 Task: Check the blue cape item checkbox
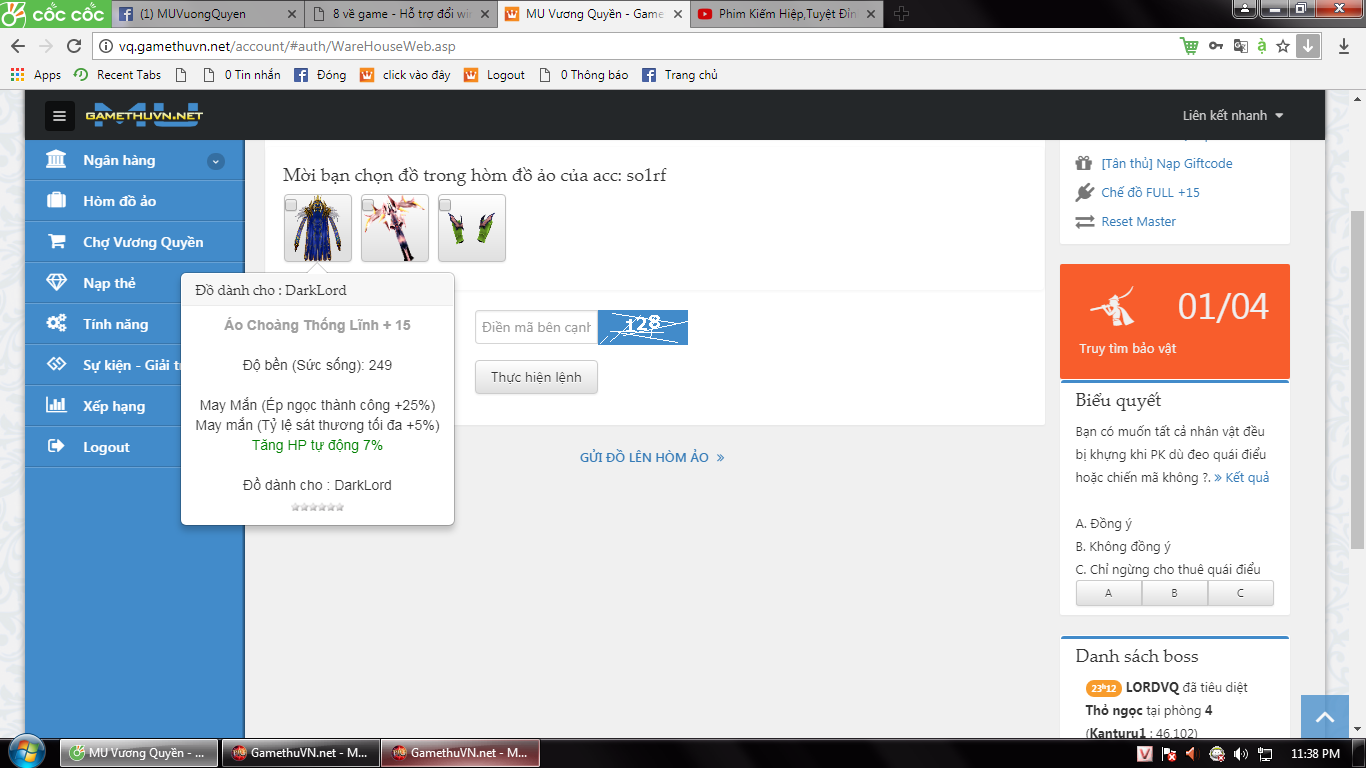tap(291, 205)
